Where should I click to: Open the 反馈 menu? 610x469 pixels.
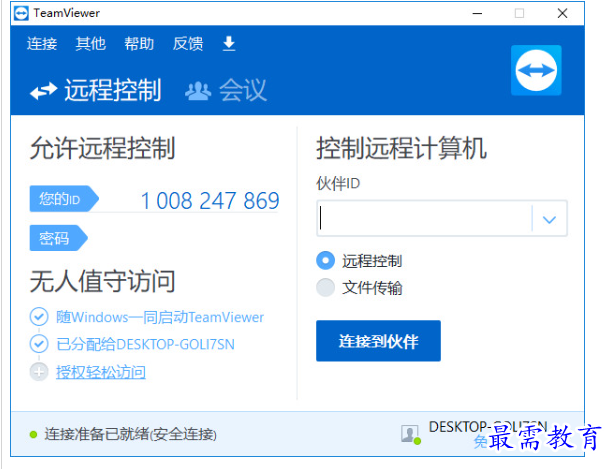pos(188,44)
